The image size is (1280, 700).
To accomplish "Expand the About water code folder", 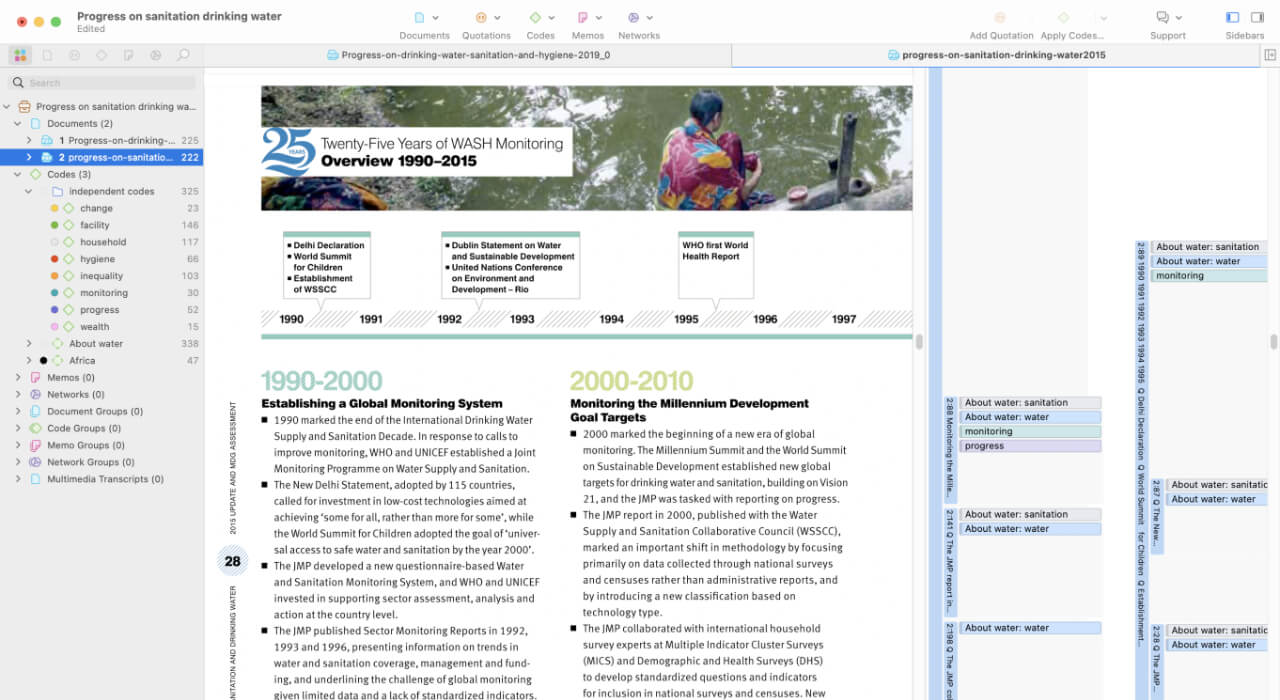I will tap(29, 344).
